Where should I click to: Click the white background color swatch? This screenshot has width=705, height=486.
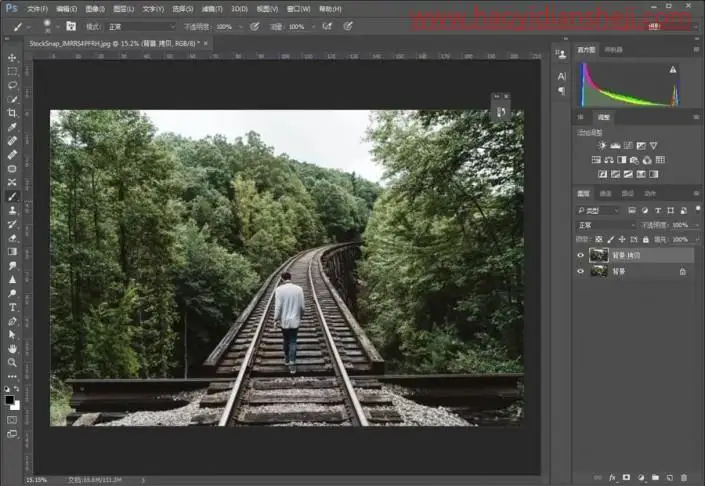pyautogui.click(x=16, y=406)
